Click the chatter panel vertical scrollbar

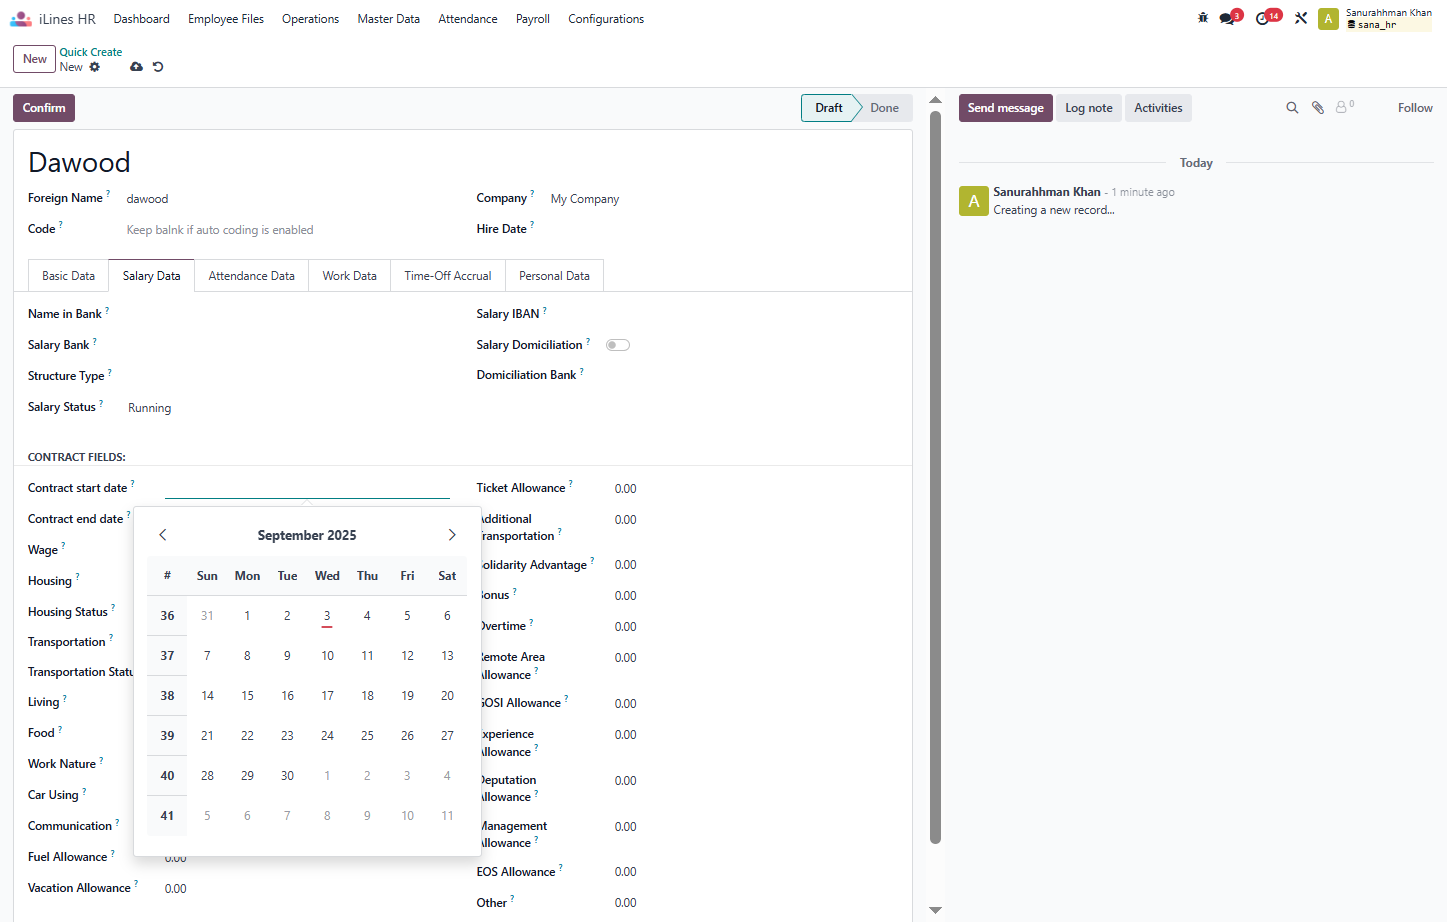(936, 477)
